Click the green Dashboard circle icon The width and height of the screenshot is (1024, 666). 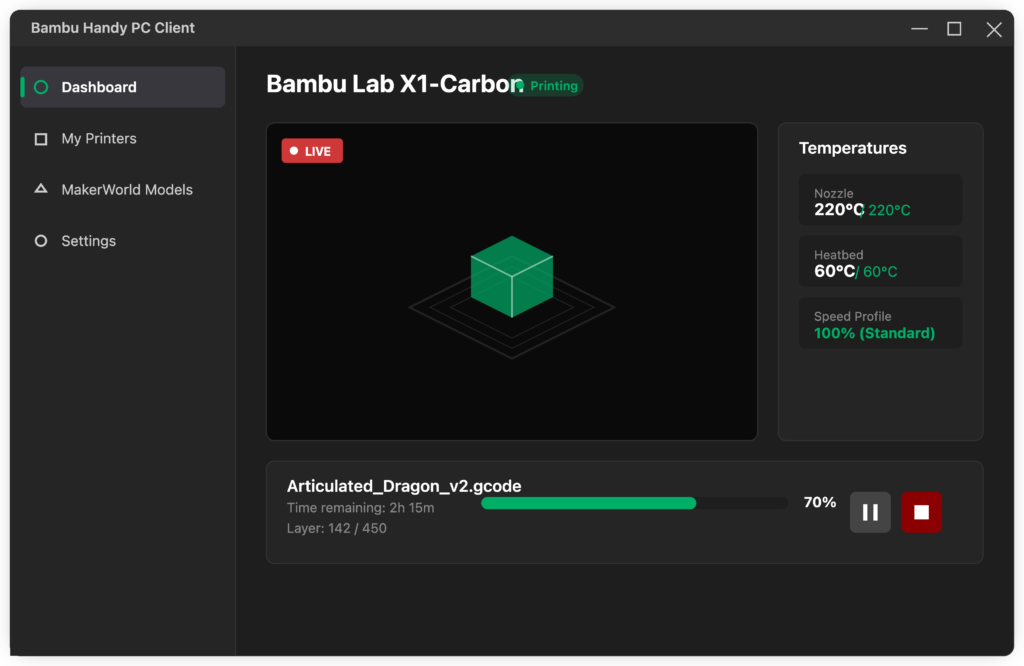41,87
